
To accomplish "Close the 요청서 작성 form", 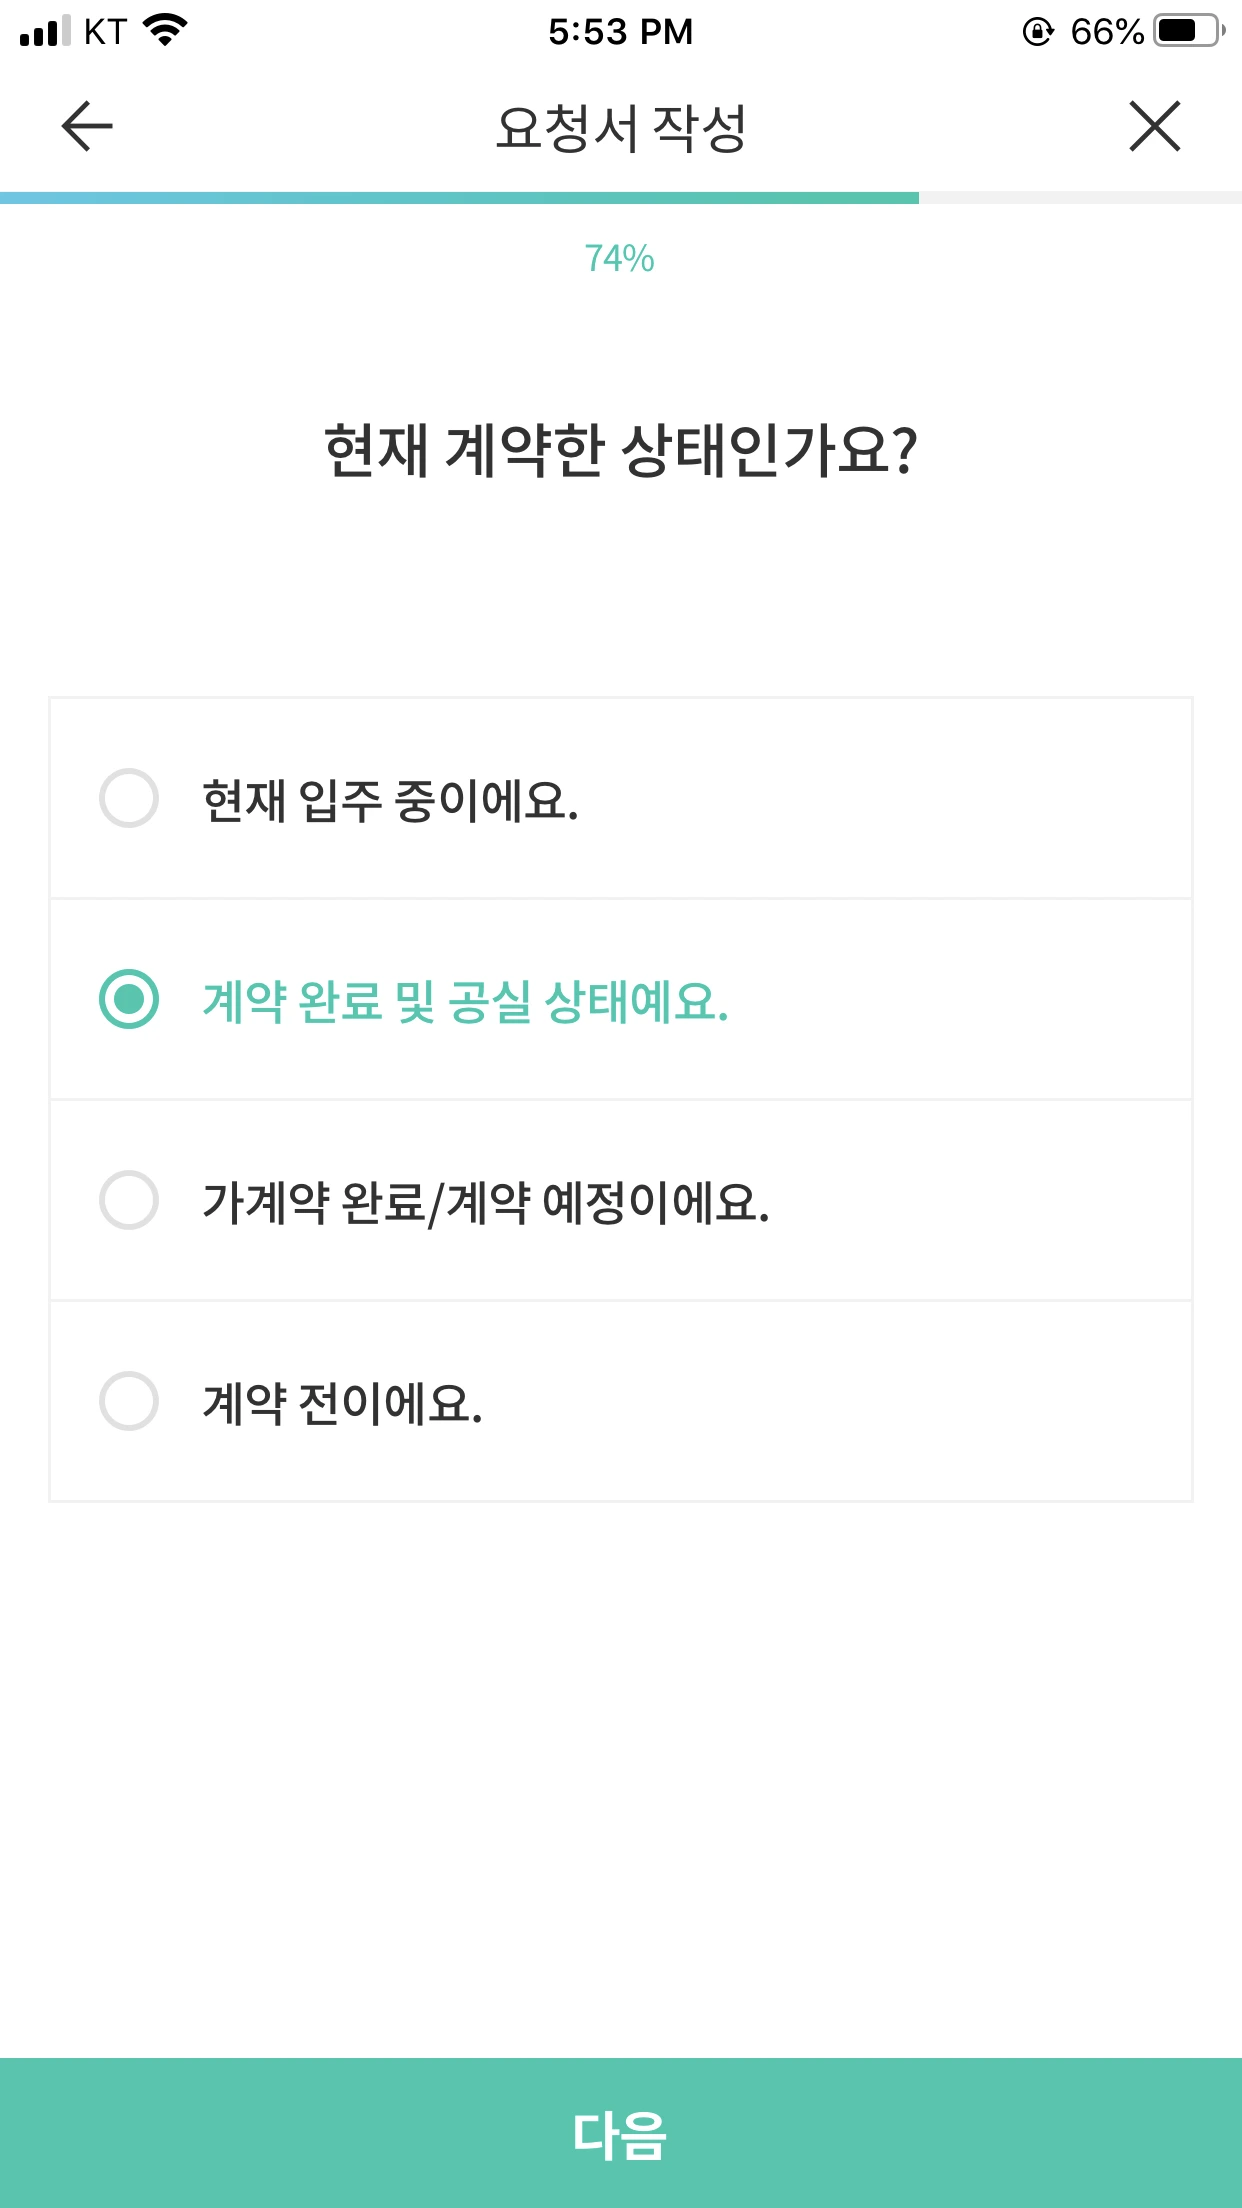I will [1155, 127].
